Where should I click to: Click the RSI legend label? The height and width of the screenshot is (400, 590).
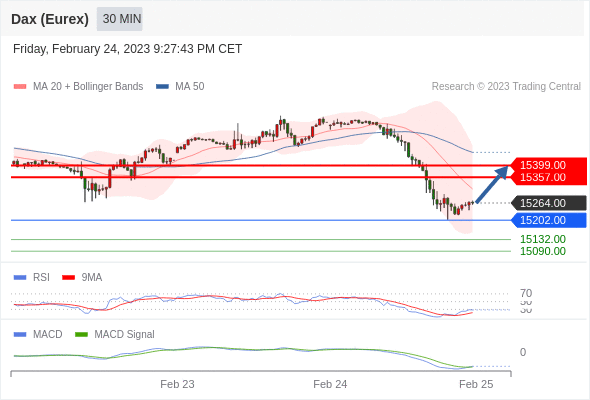coord(41,278)
